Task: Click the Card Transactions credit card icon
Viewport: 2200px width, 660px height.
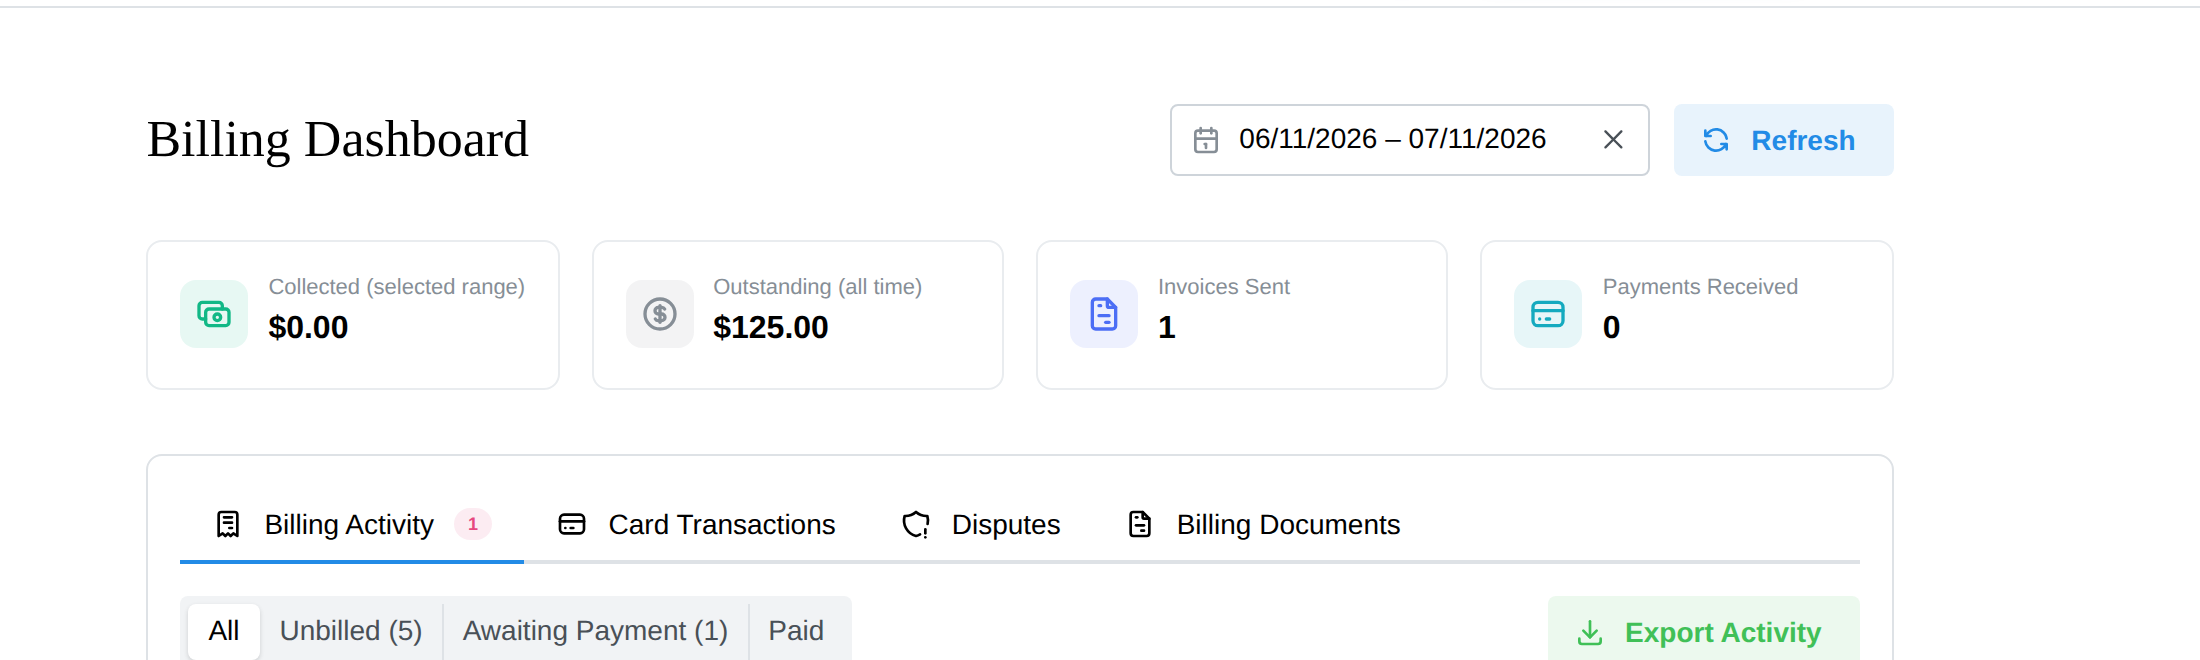Action: (x=572, y=524)
